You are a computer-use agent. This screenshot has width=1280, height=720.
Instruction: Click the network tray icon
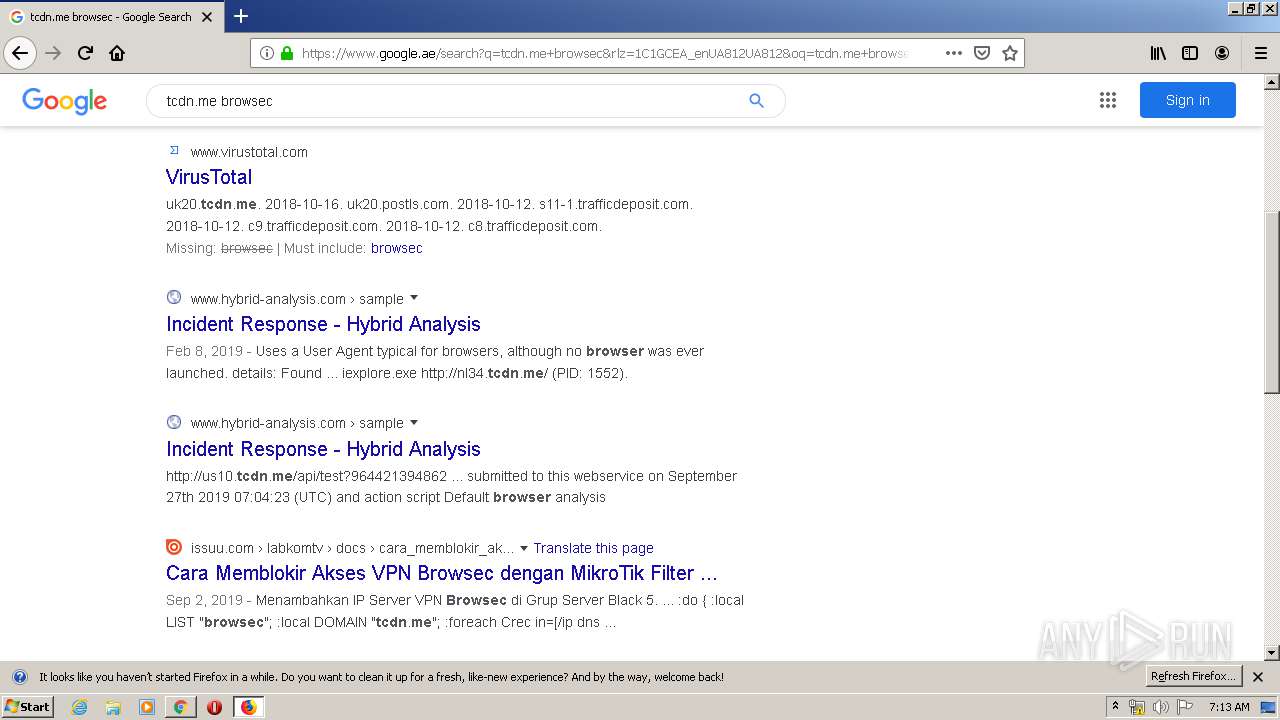(x=1137, y=707)
